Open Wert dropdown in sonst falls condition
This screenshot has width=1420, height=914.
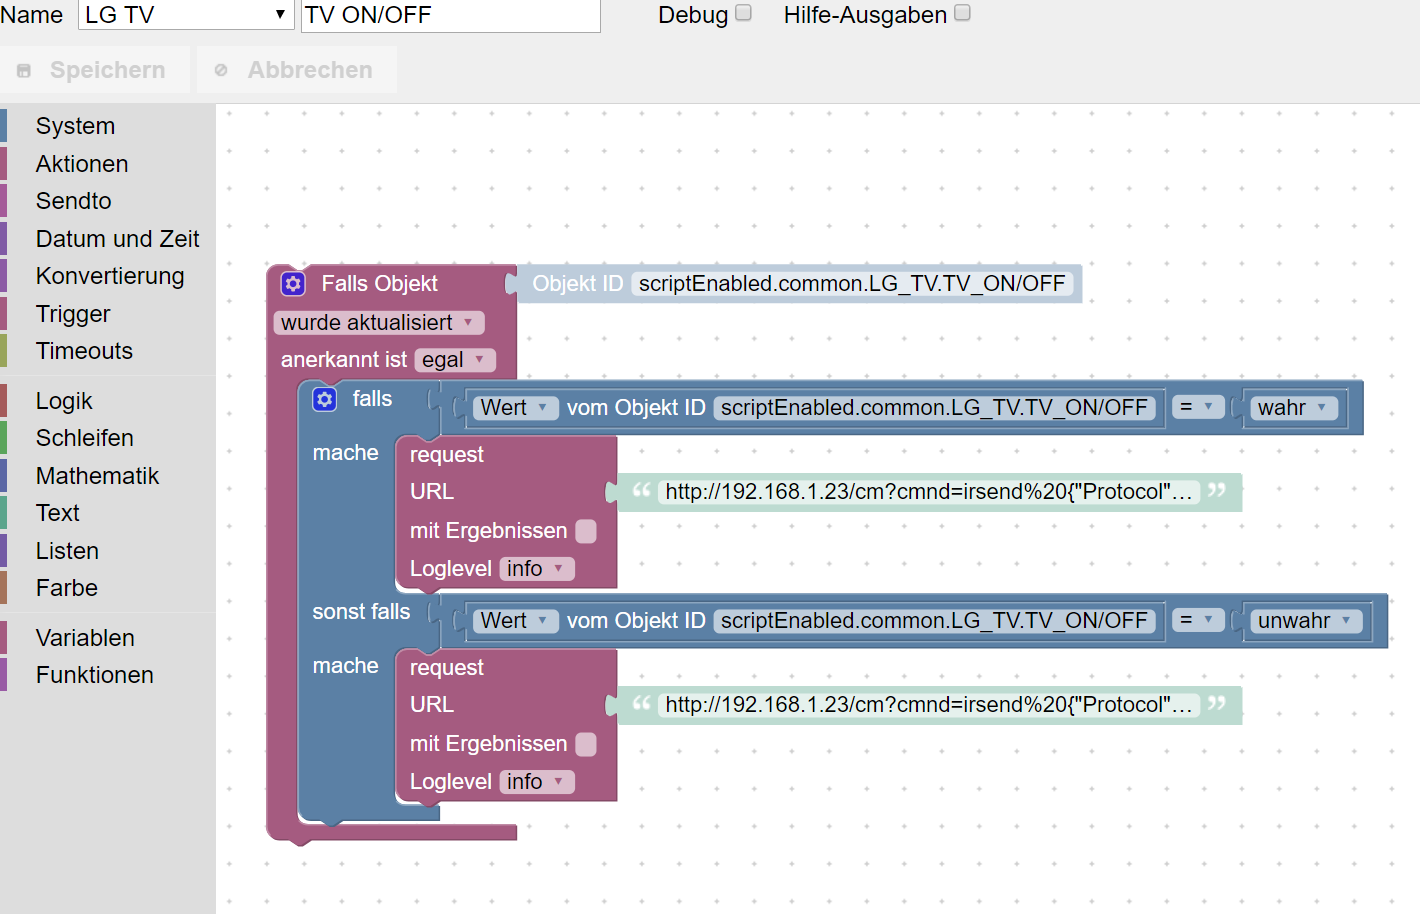515,621
